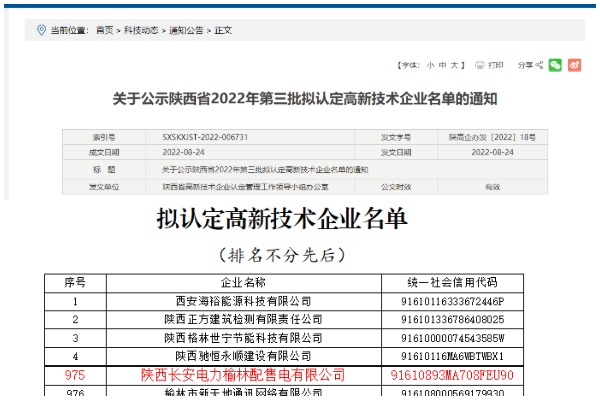Select company 陕西正方建筑检测有限责任公司
This screenshot has height=400, width=600.
[x=243, y=319]
